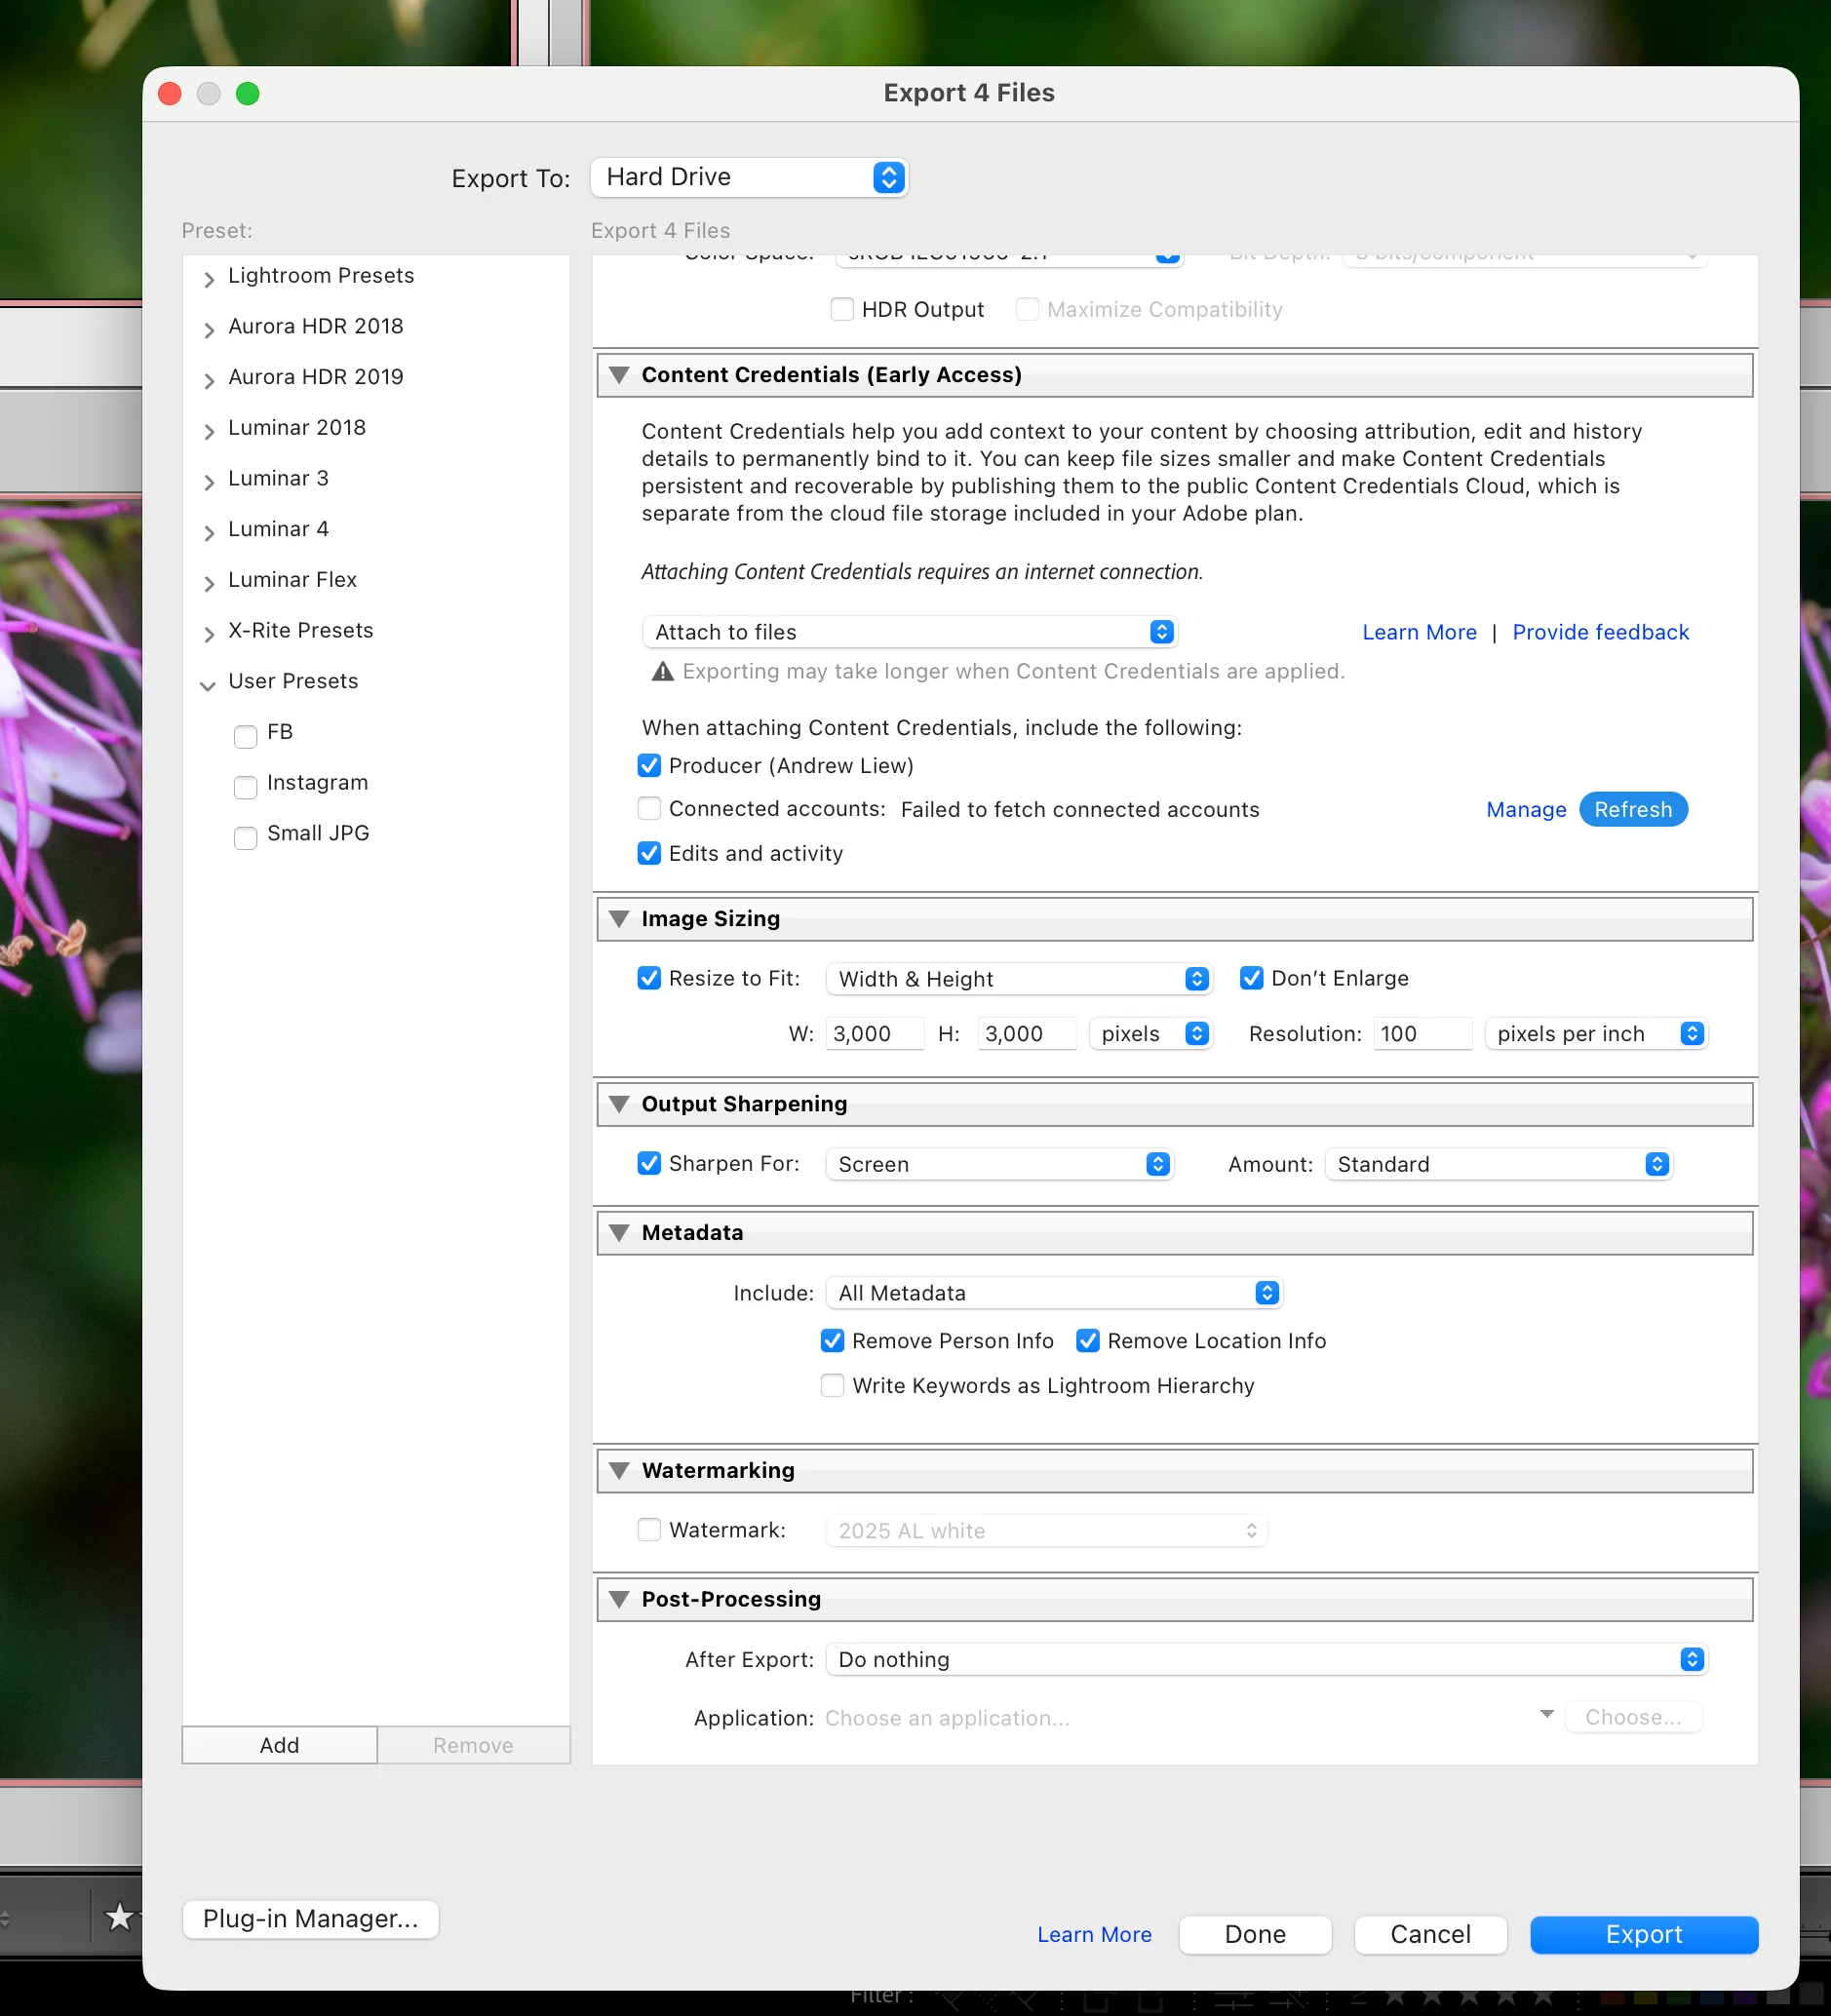Enable the HDR Output checkbox
Screen dimensions: 1831x2016
842,309
